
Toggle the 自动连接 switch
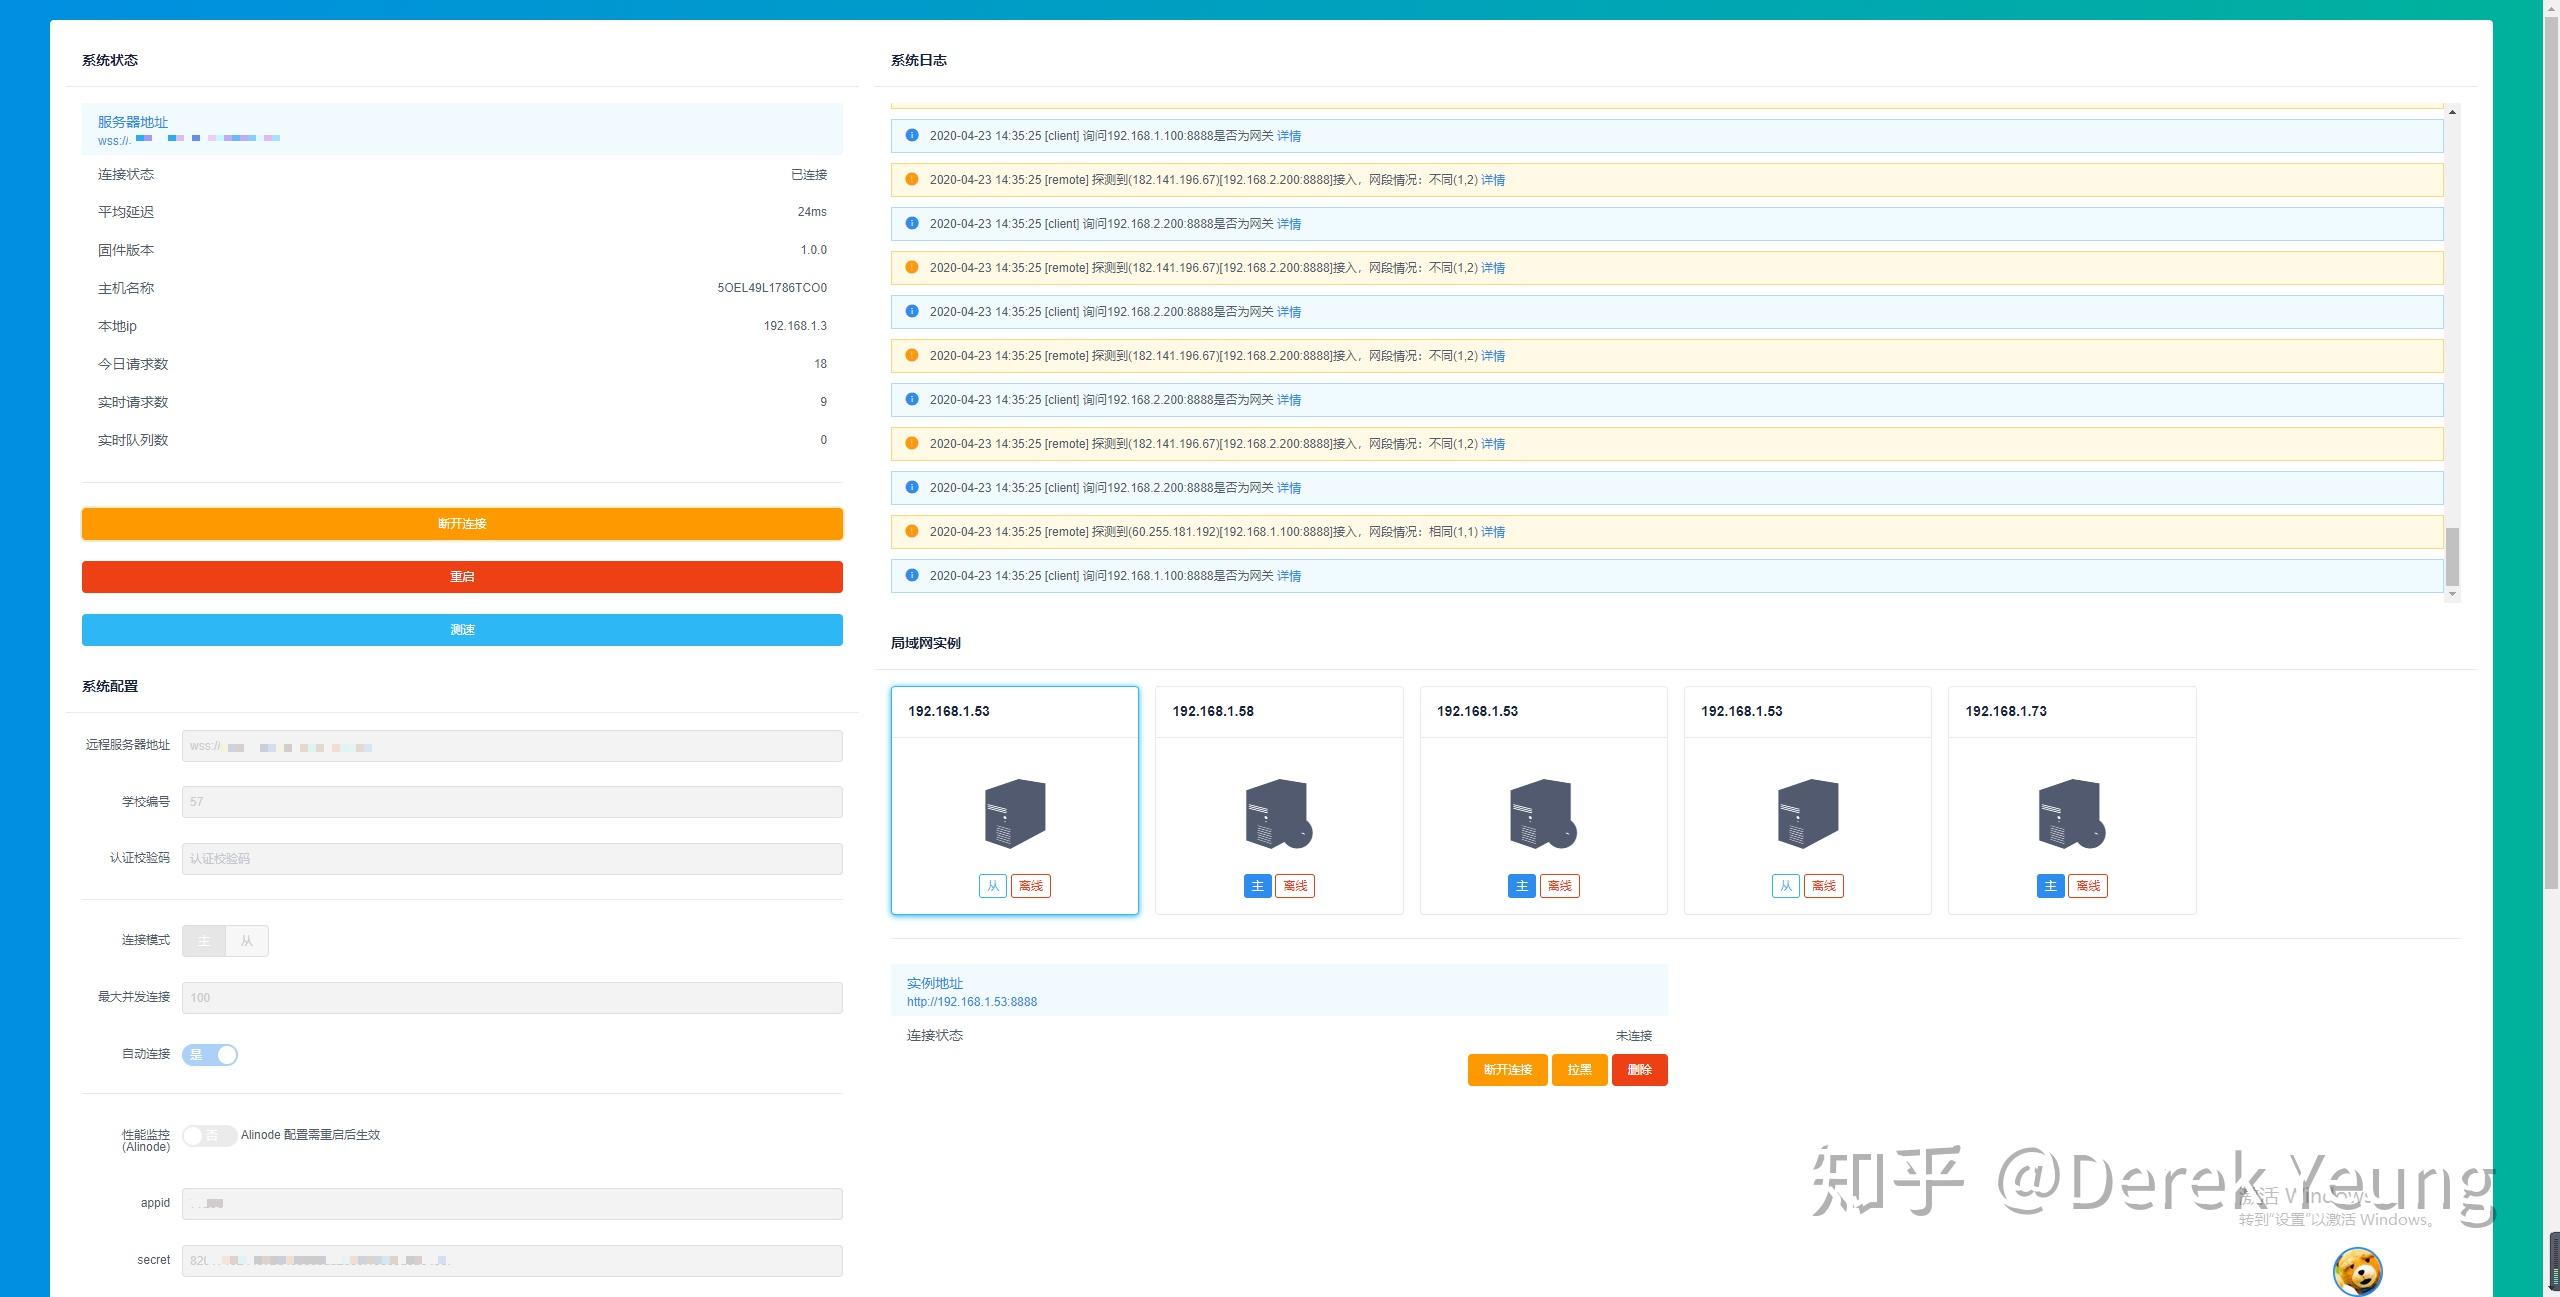210,1055
